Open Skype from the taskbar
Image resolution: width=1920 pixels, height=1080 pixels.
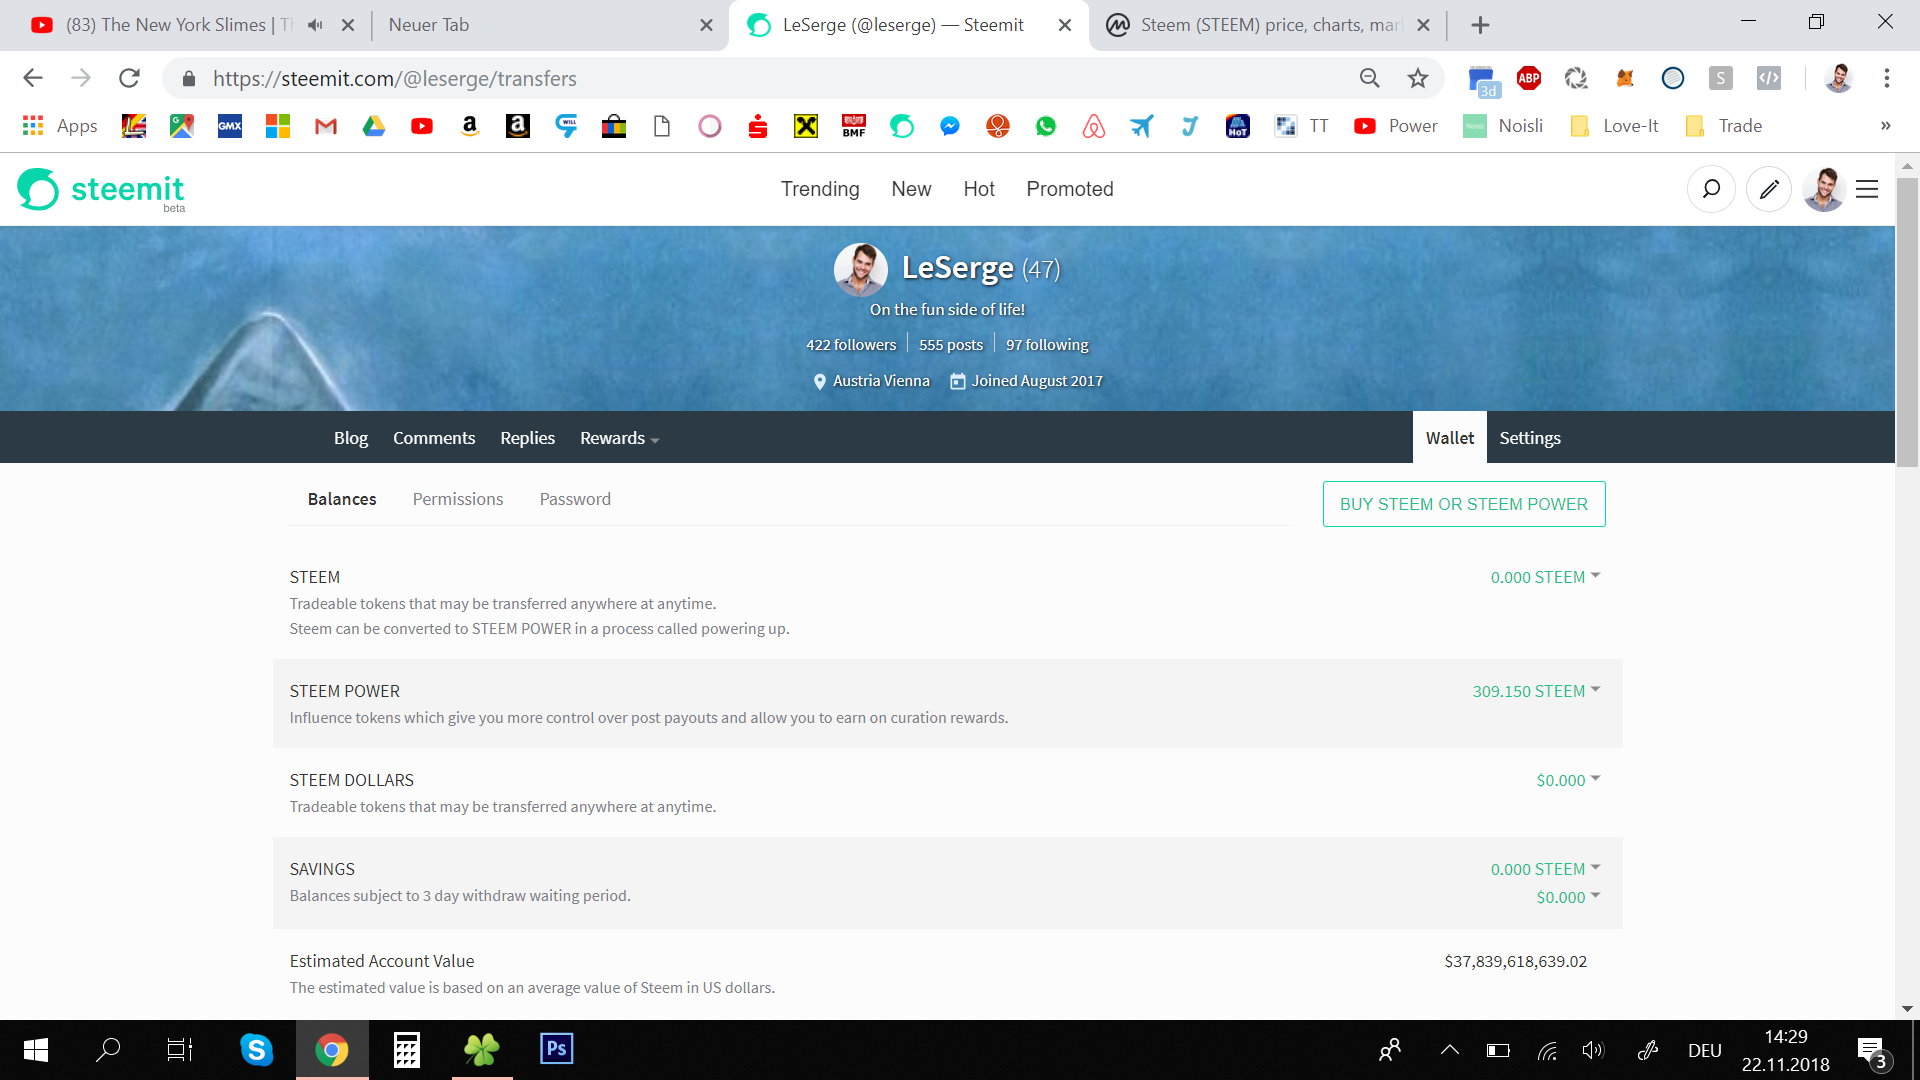(x=256, y=1049)
